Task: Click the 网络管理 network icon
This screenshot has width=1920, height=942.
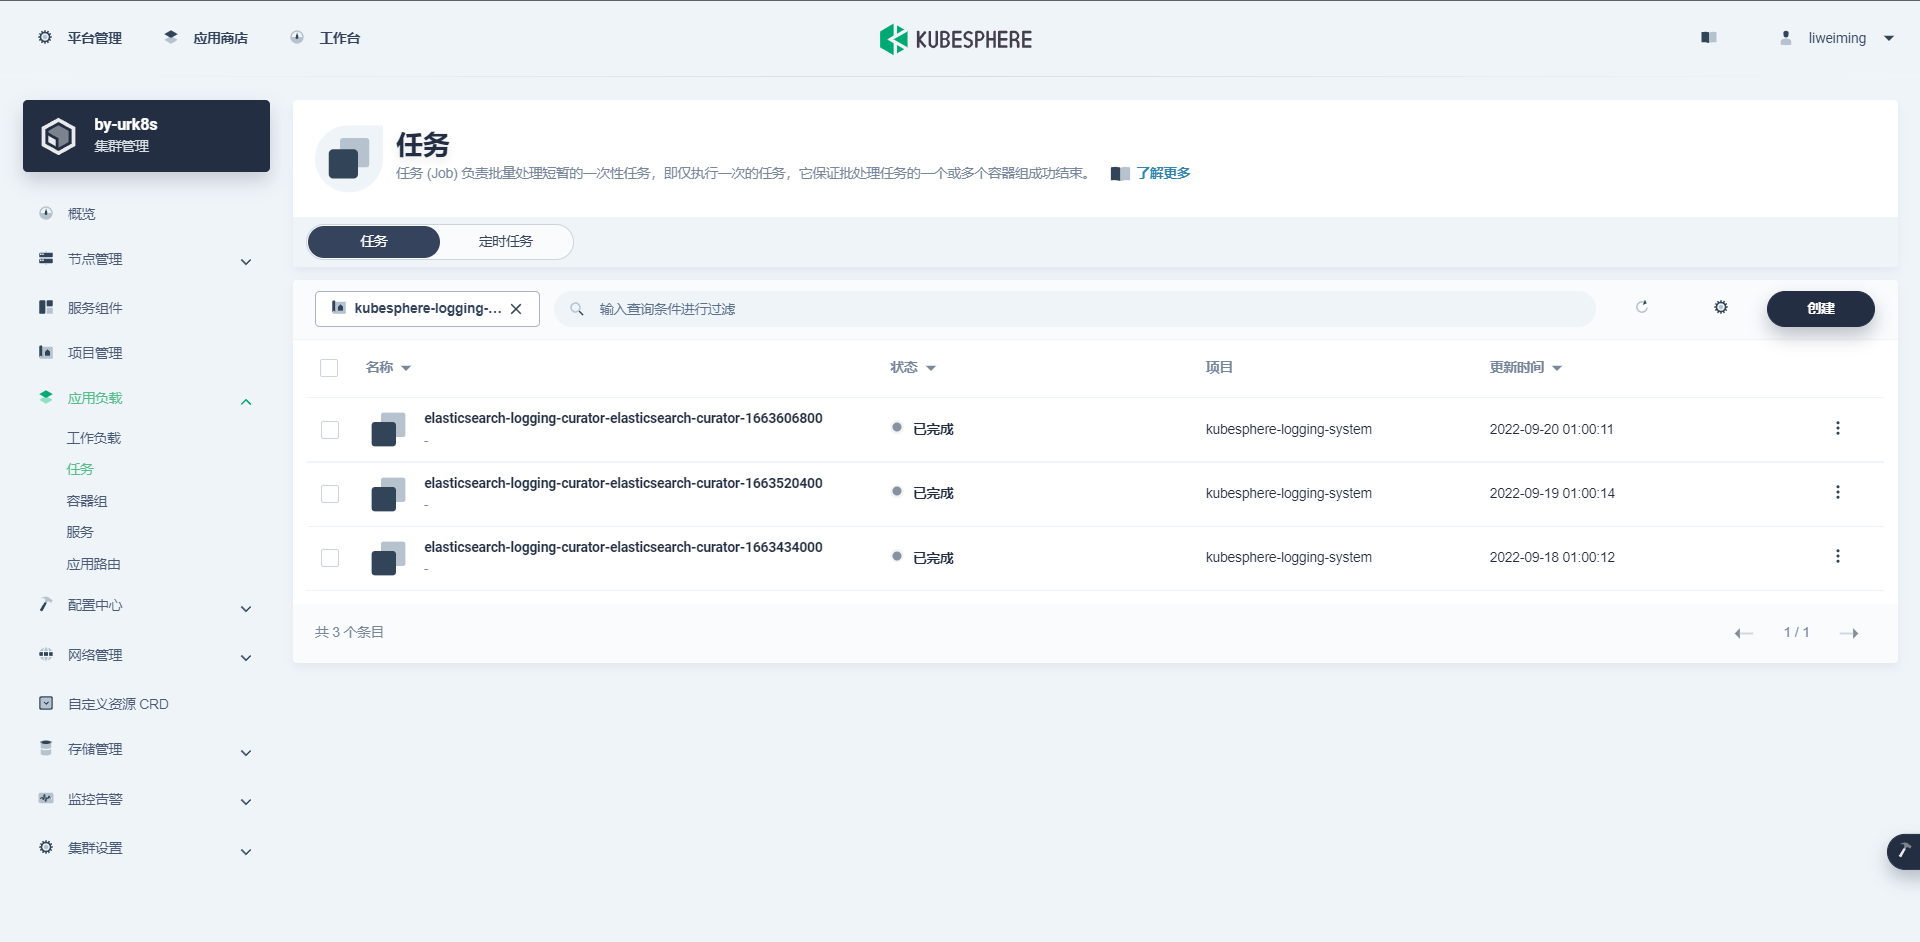Action: (46, 654)
